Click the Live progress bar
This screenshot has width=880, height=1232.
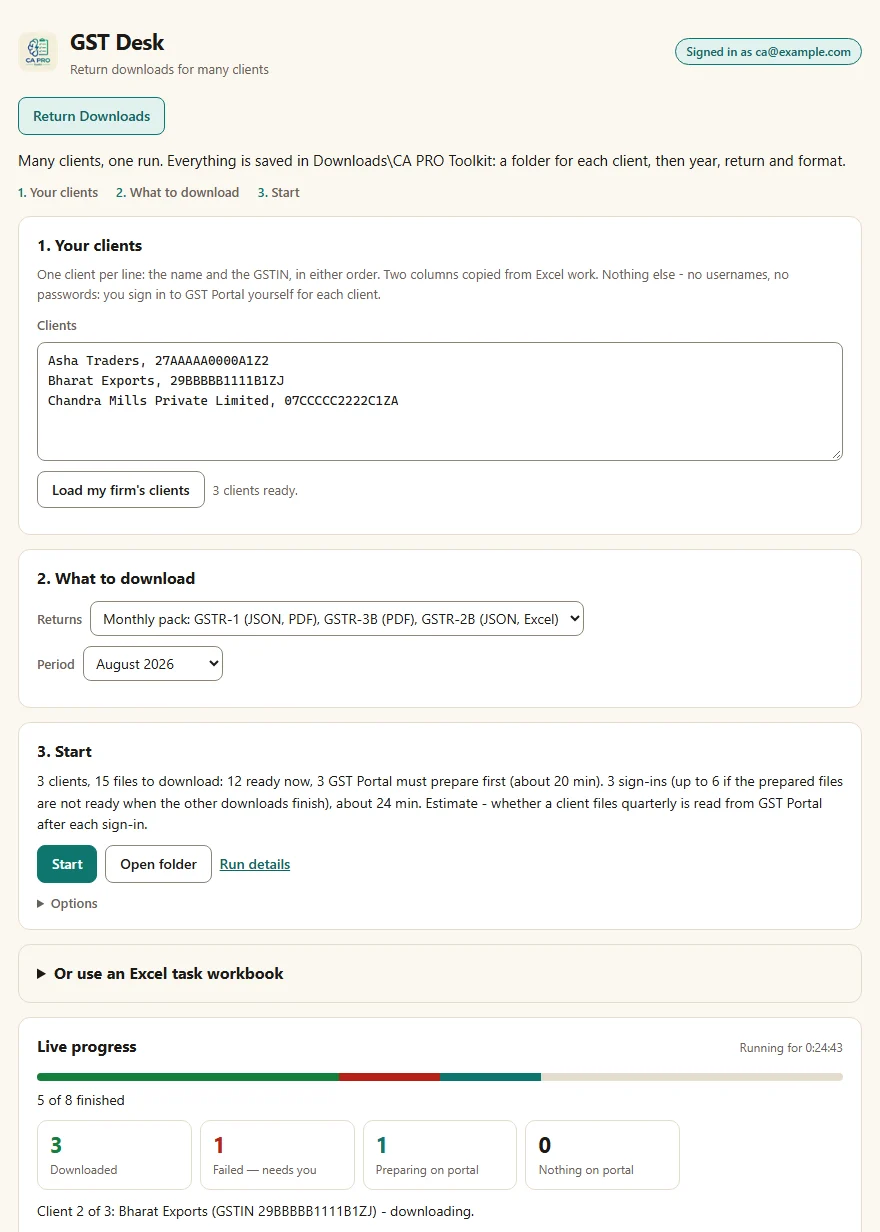click(x=440, y=1077)
